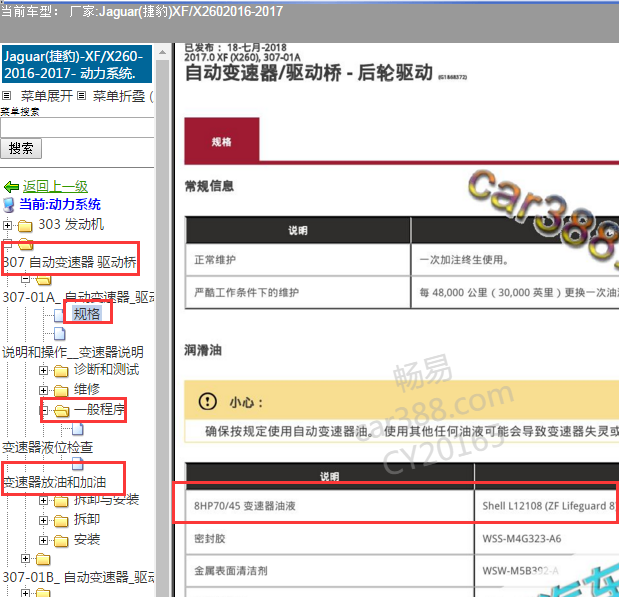
Task: Click document icon above 变速器放油和加油
Action: pos(78,464)
